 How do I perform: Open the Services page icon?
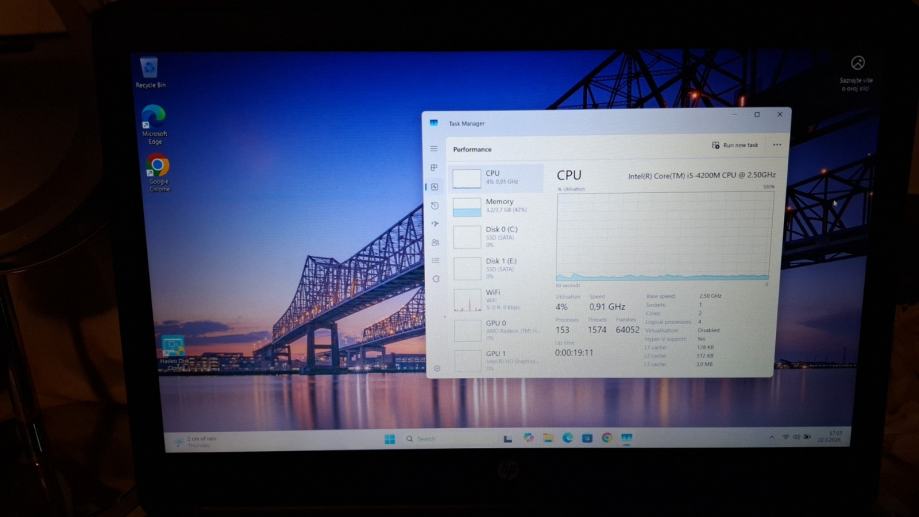(435, 279)
